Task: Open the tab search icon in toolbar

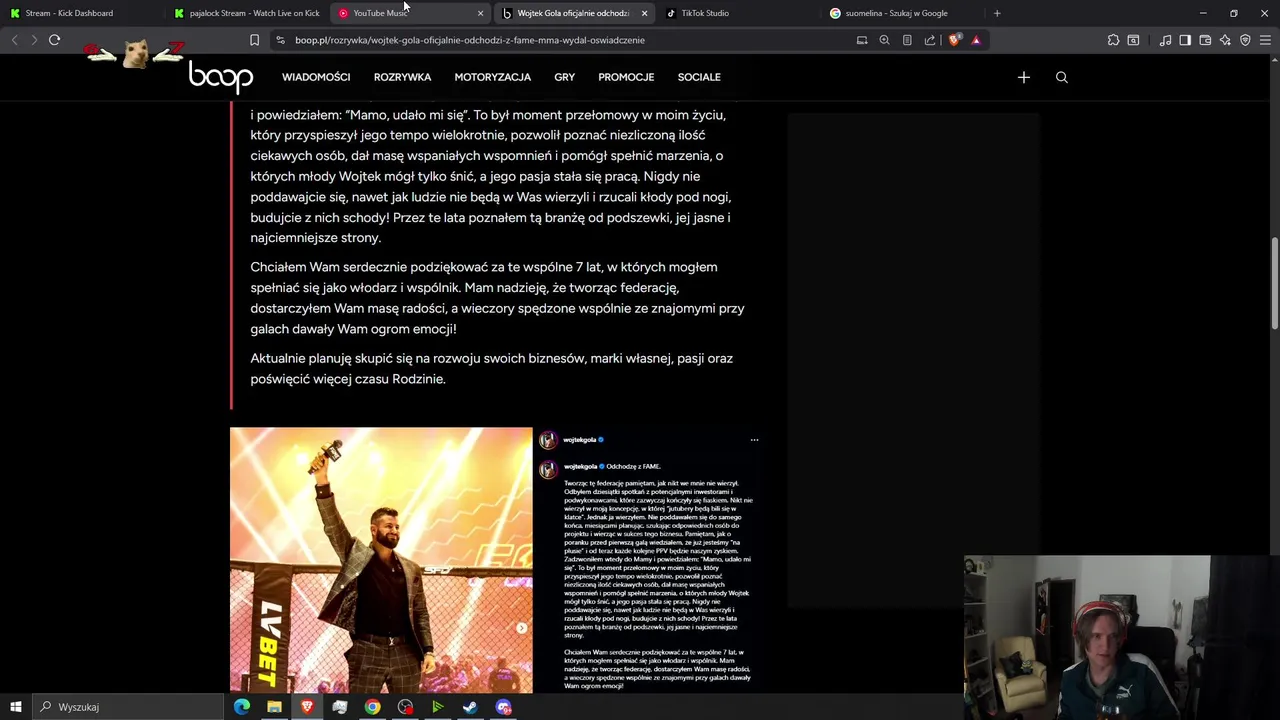Action: point(1133,40)
